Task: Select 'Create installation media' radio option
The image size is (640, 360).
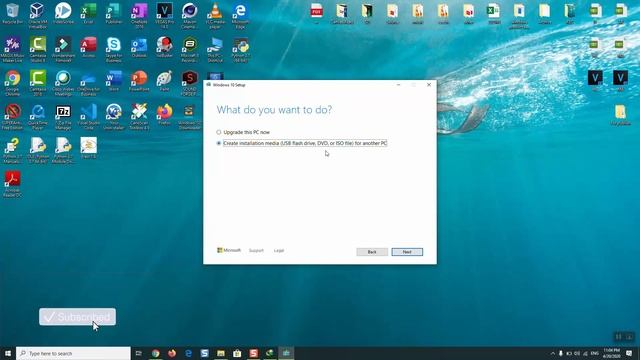Action: 219,143
